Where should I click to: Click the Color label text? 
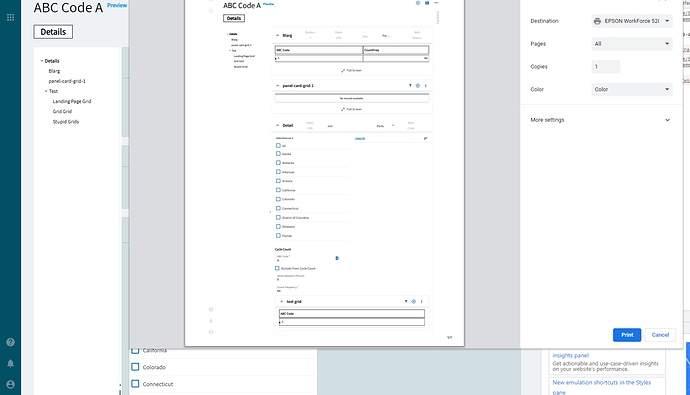(x=537, y=89)
